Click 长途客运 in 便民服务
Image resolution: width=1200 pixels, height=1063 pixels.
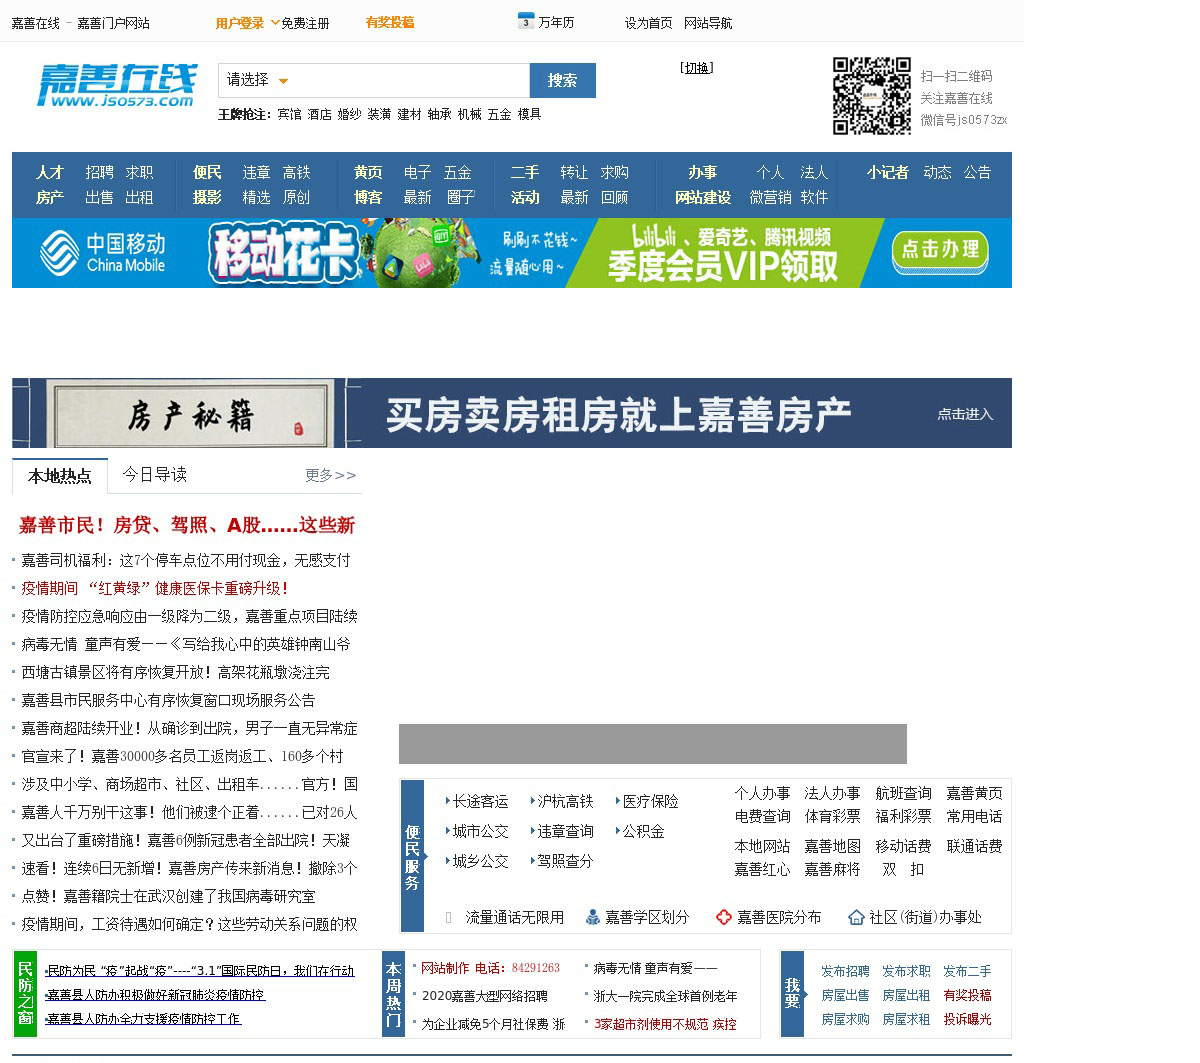click(x=480, y=801)
